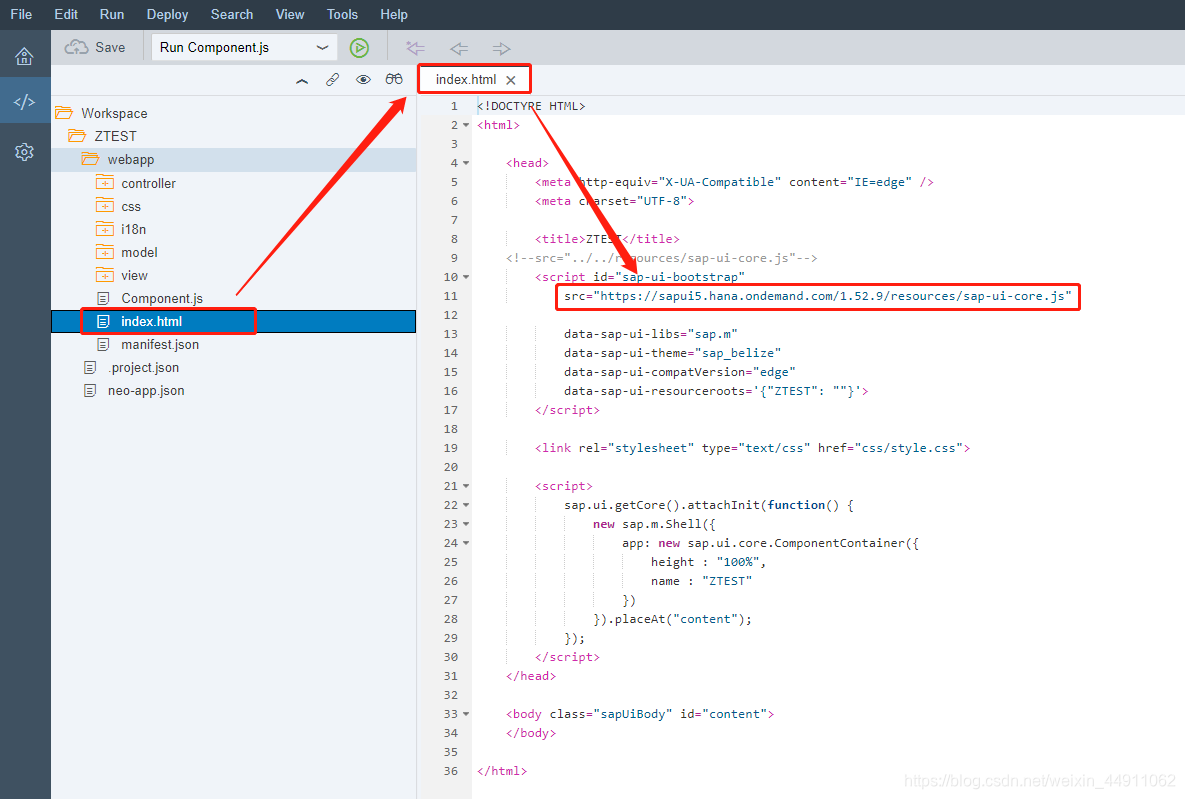Fold body tag at line 33
Viewport: 1185px width, 799px height.
(466, 714)
